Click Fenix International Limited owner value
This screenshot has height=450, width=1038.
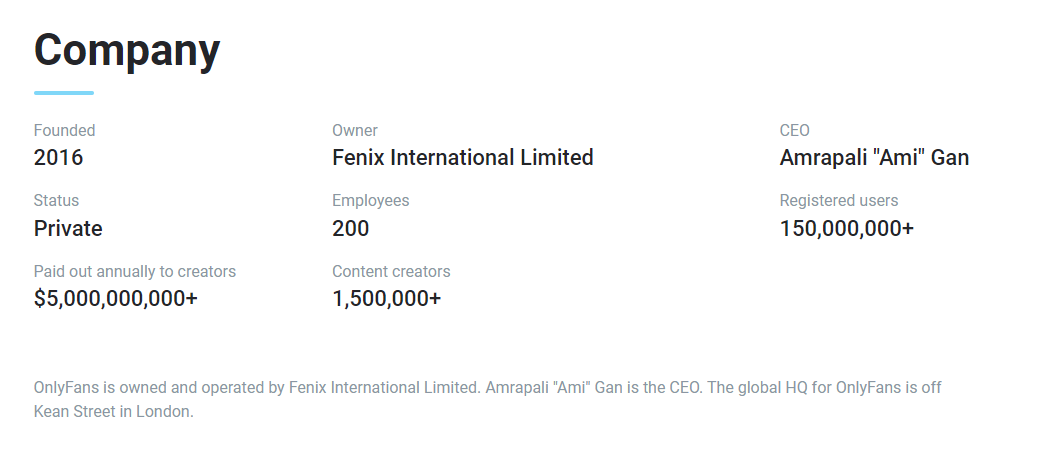click(462, 157)
